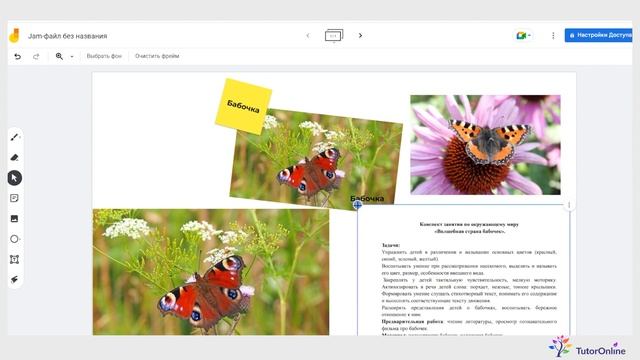Viewport: 640px width, 360px height.
Task: Open the Add image tool
Action: [14, 219]
